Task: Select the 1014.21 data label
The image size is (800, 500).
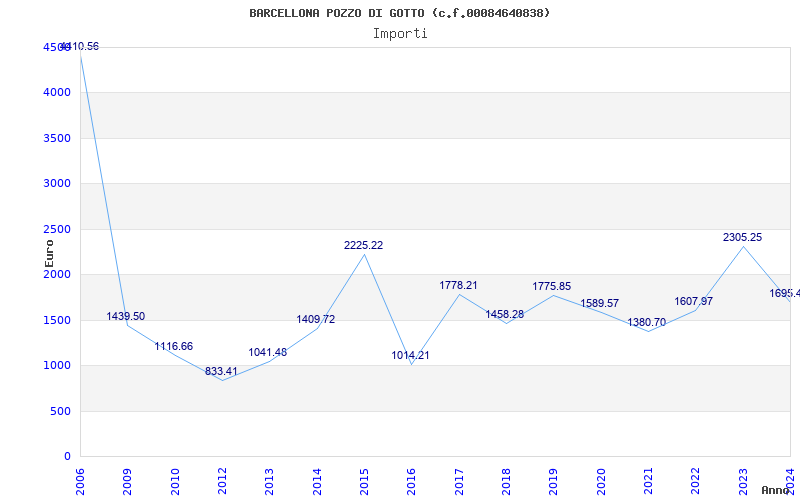Action: (410, 356)
